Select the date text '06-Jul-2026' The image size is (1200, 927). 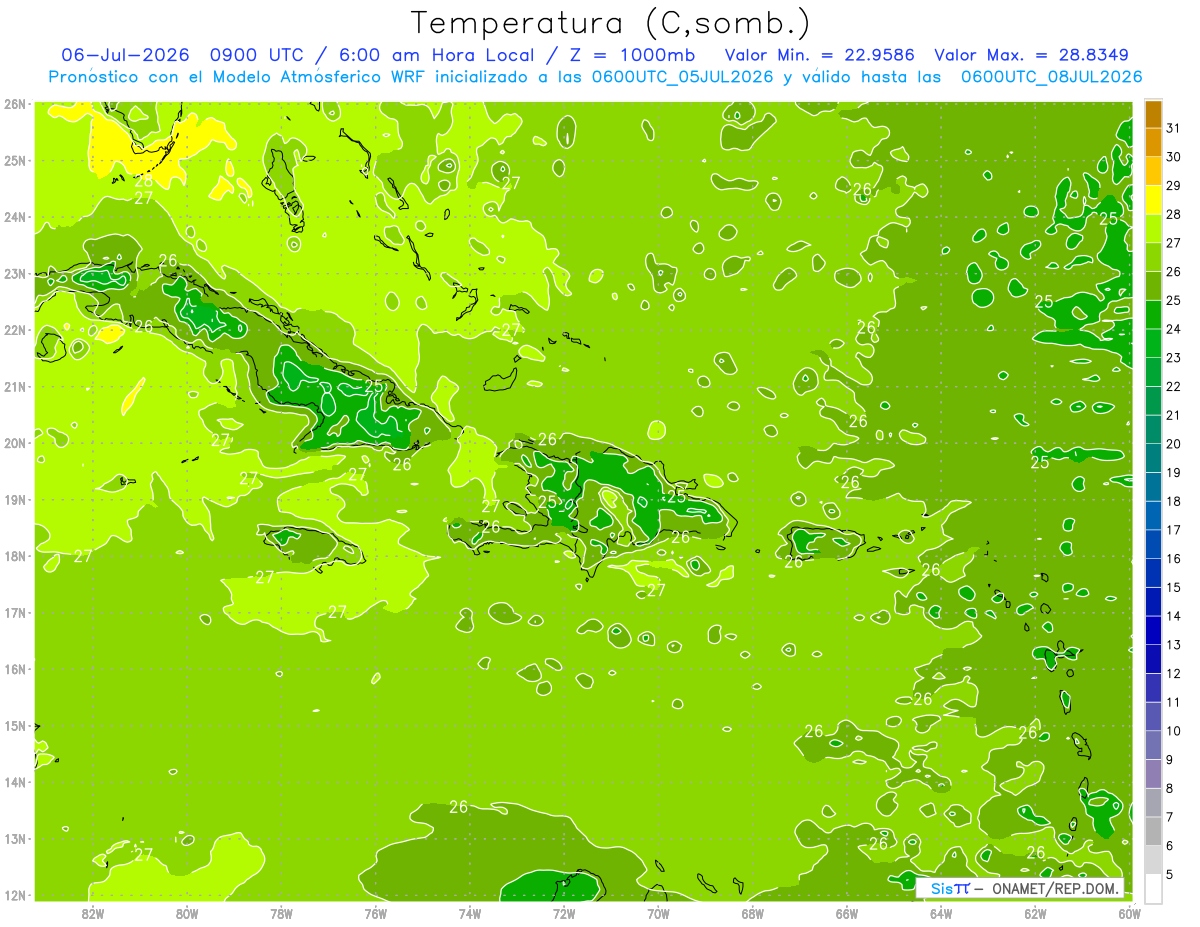[125, 54]
